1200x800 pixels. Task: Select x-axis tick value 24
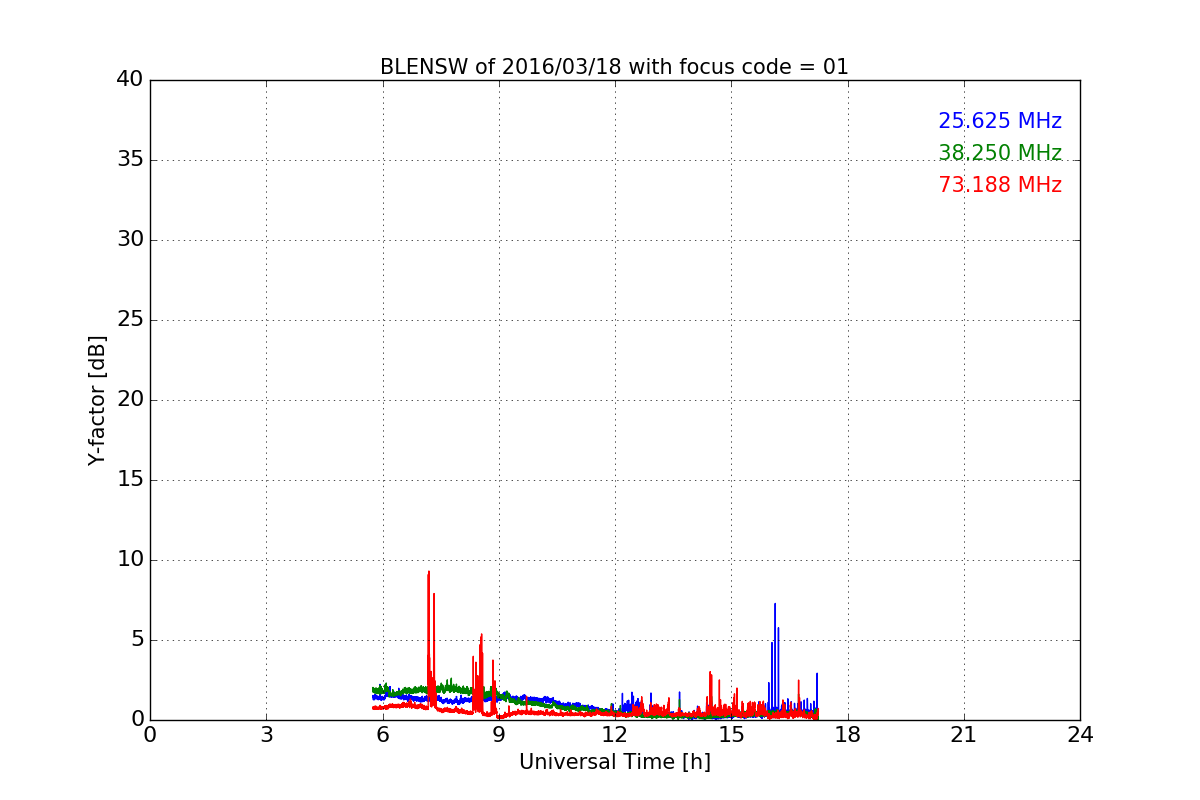(x=1080, y=735)
